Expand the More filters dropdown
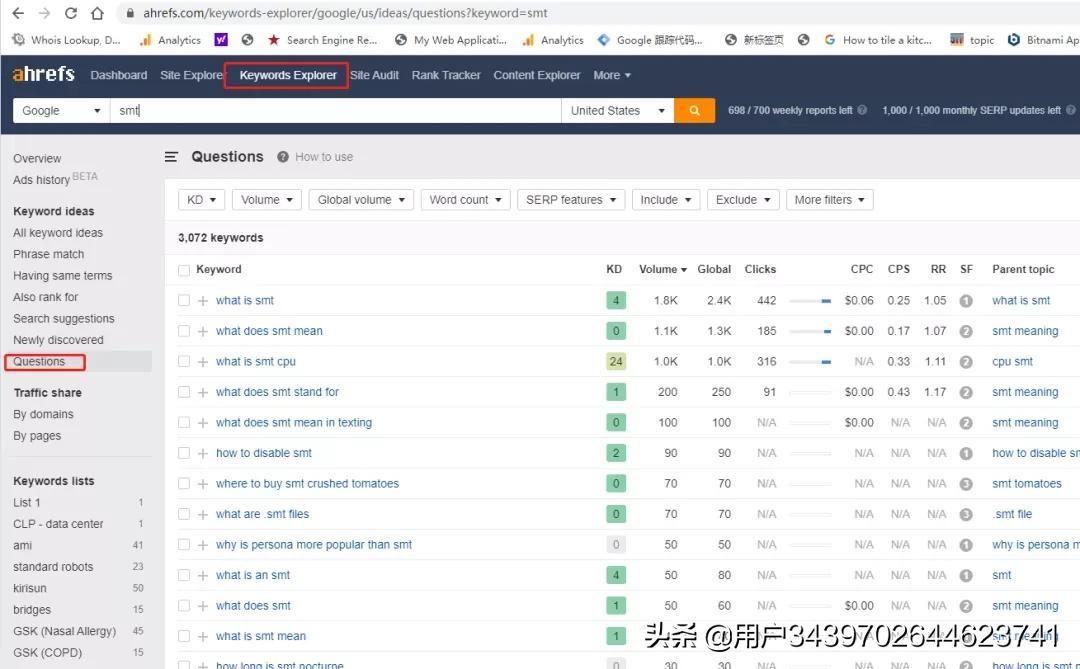This screenshot has width=1080, height=669. [829, 200]
